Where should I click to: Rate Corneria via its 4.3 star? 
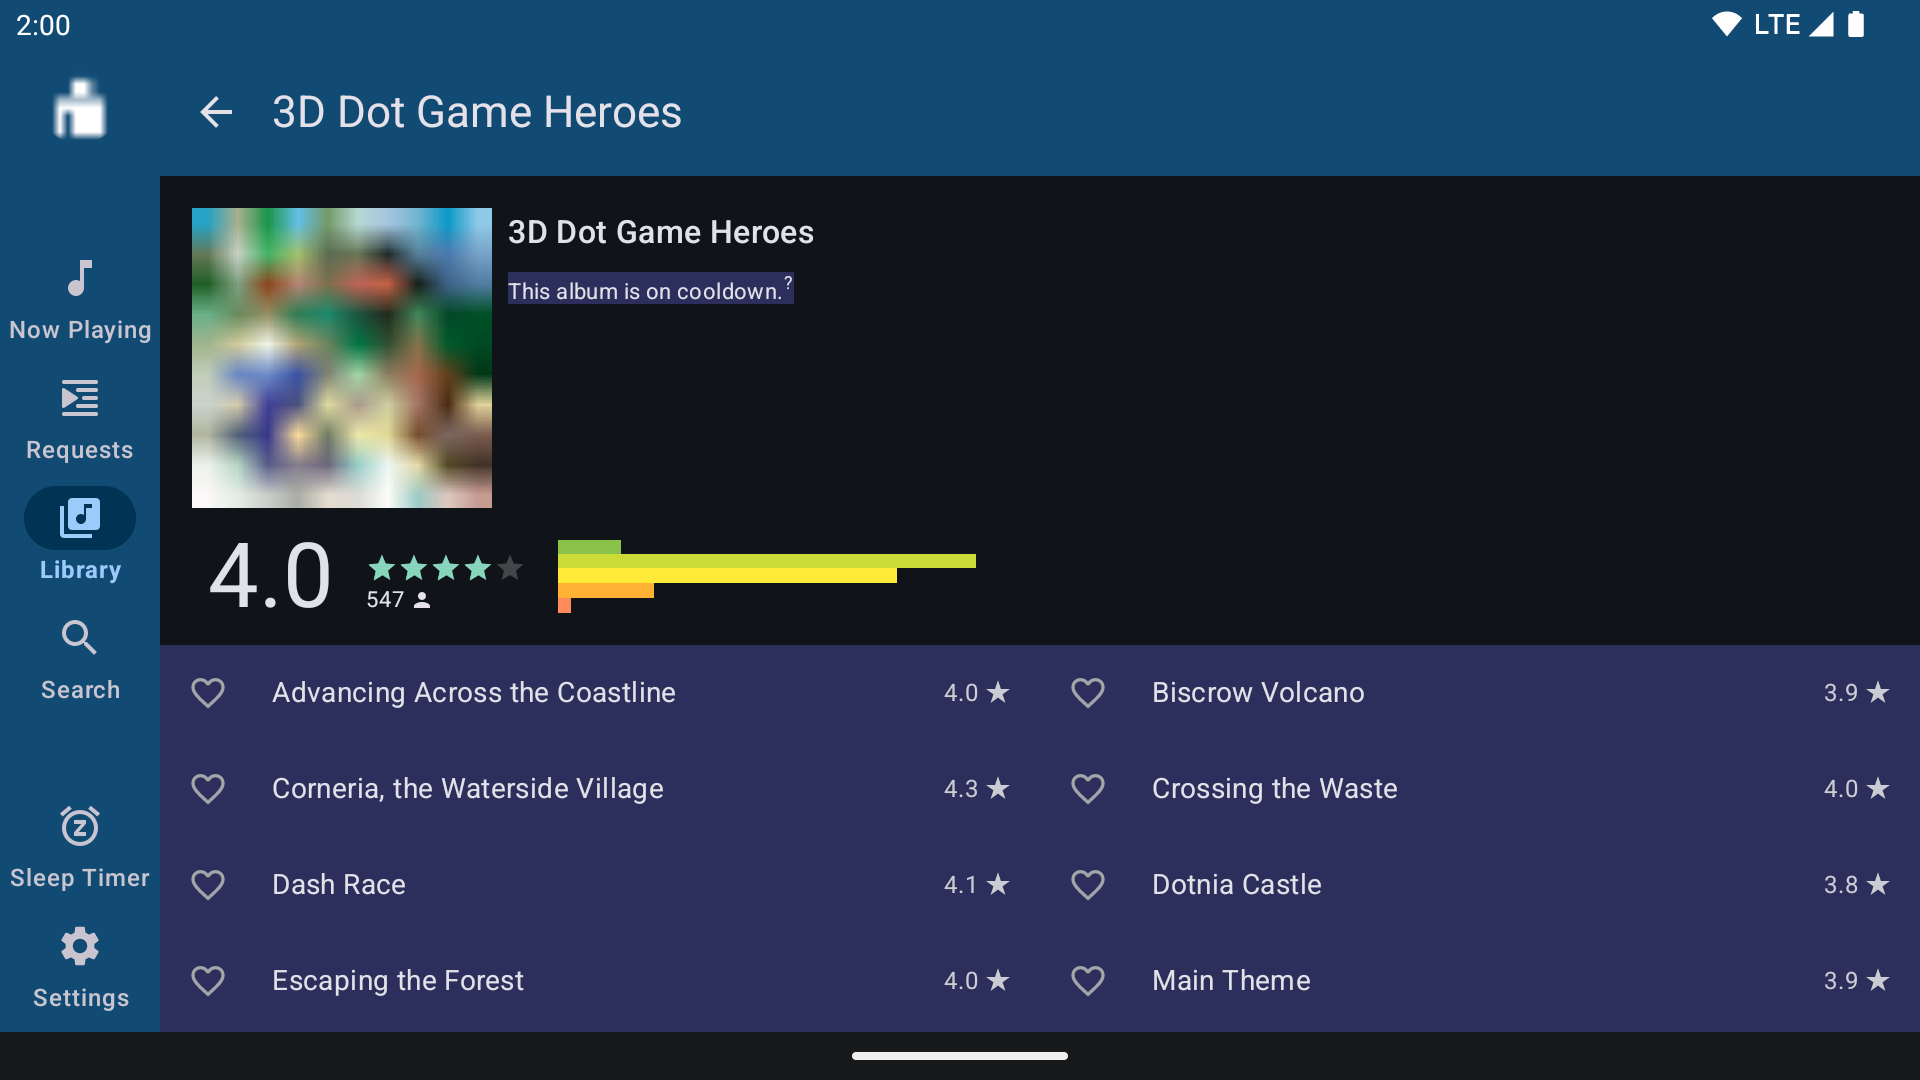tap(977, 788)
